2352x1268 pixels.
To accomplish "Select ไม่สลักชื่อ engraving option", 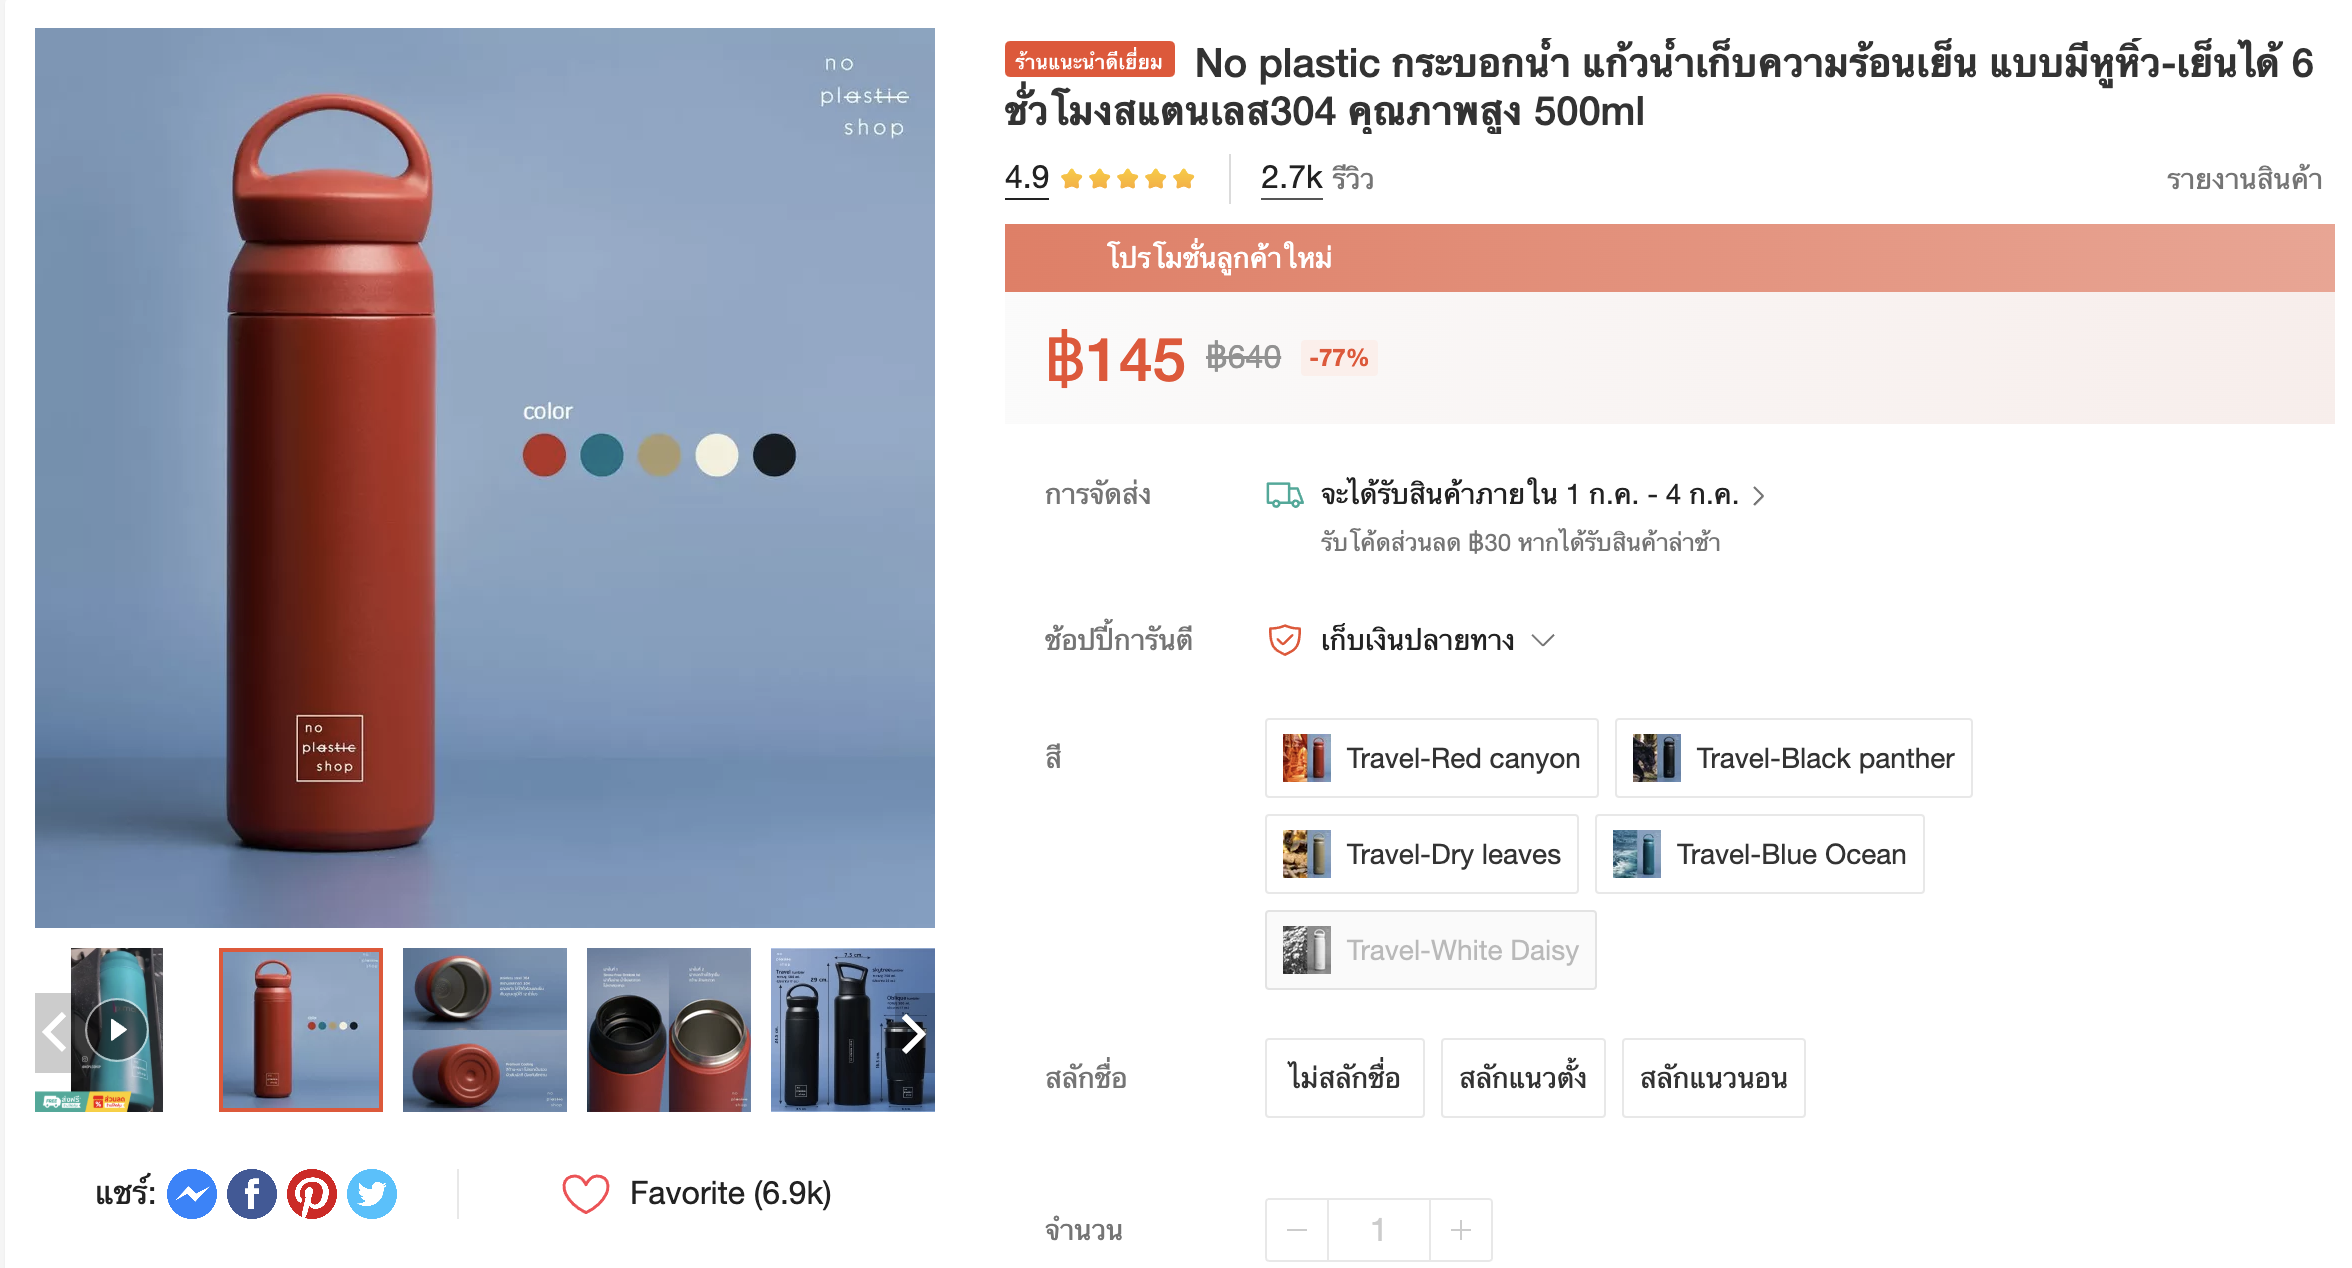I will coord(1344,1078).
